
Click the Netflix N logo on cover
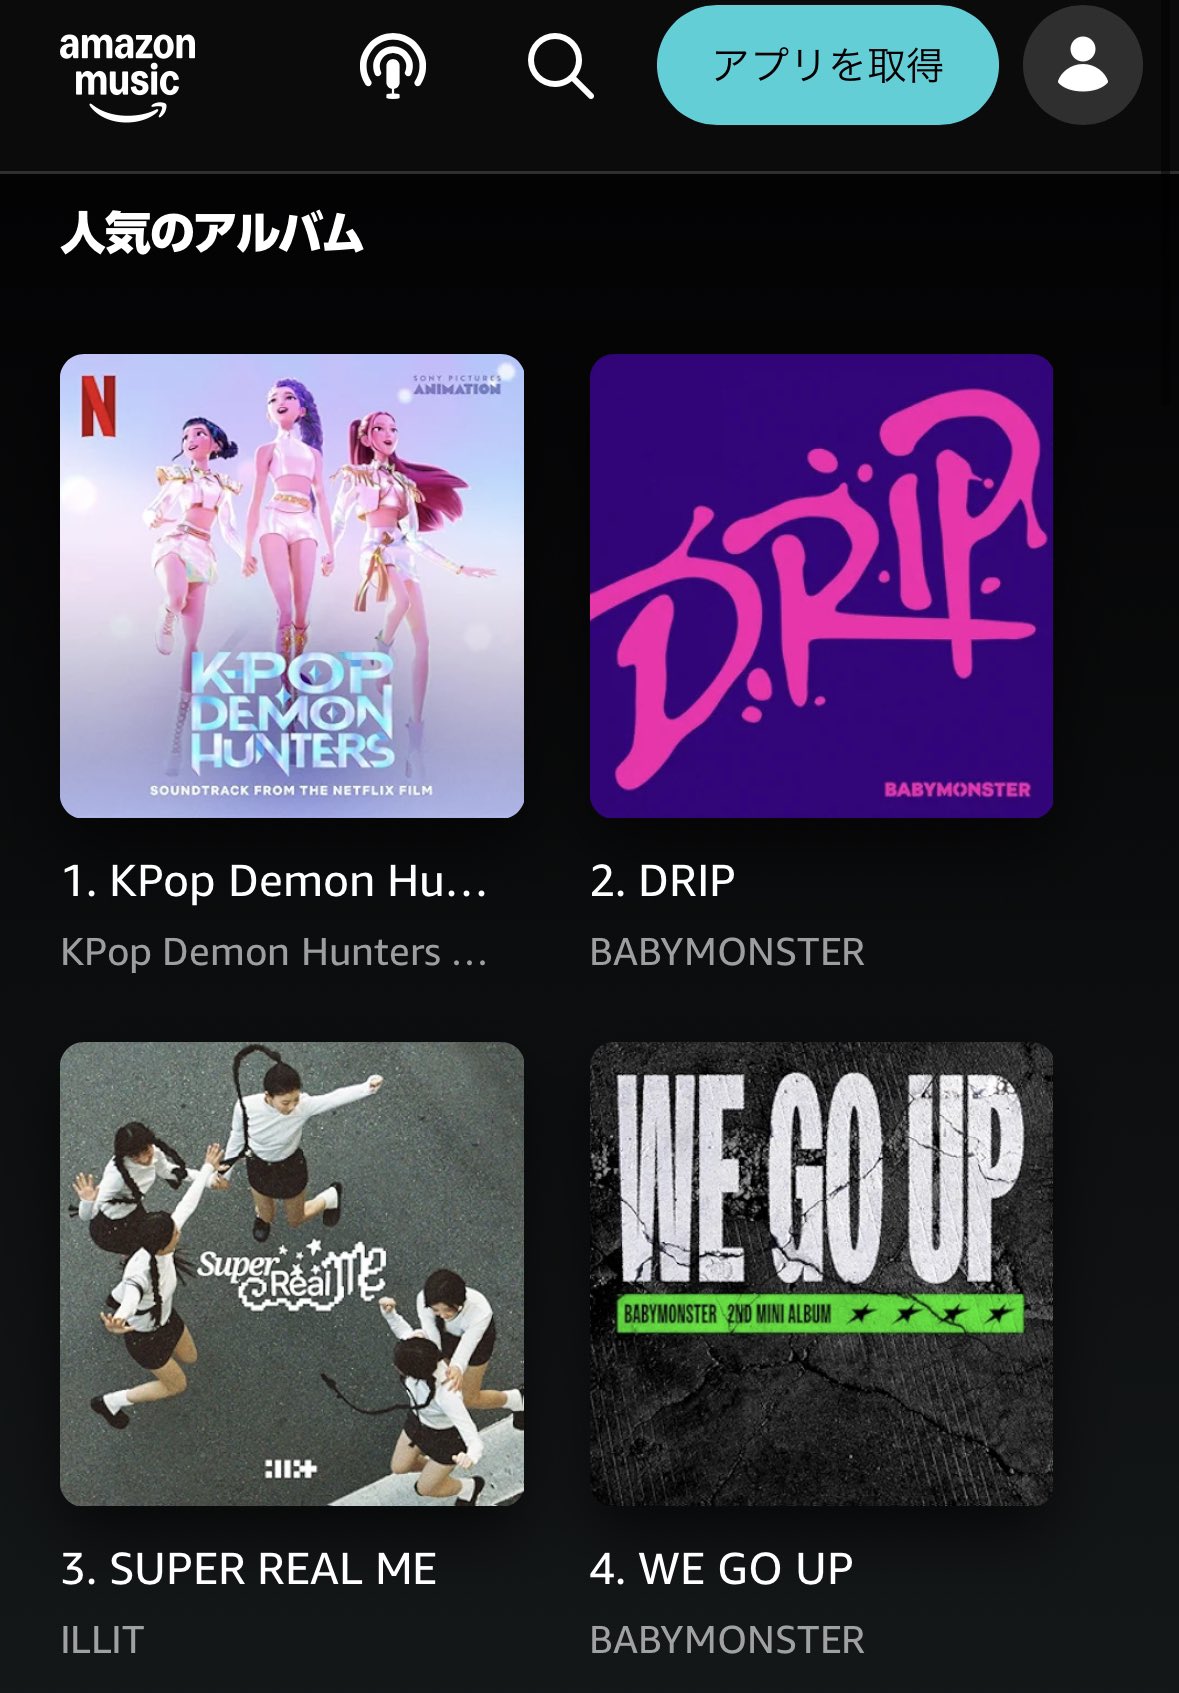coord(99,406)
